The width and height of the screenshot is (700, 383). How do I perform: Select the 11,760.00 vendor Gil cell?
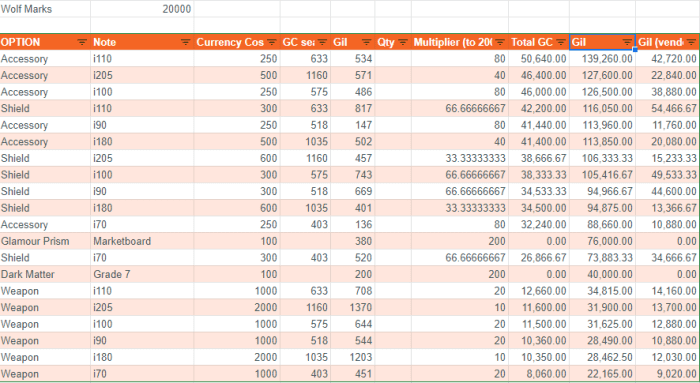point(667,125)
